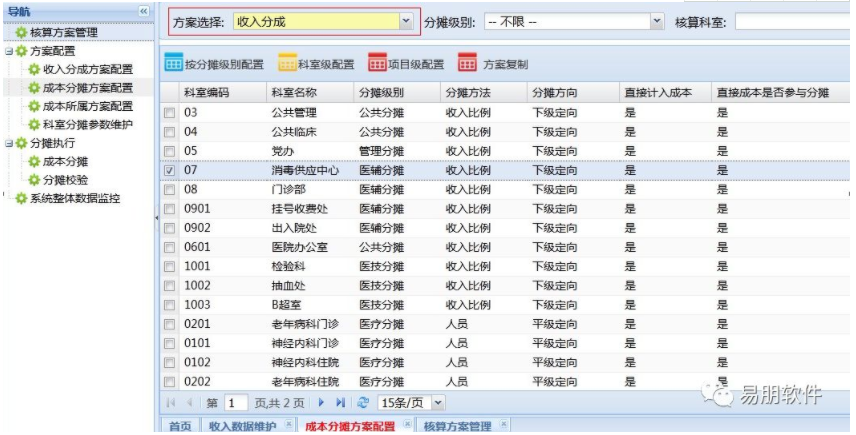Check the checkbox for row 03 公共管理
The image size is (856, 435).
point(170,113)
